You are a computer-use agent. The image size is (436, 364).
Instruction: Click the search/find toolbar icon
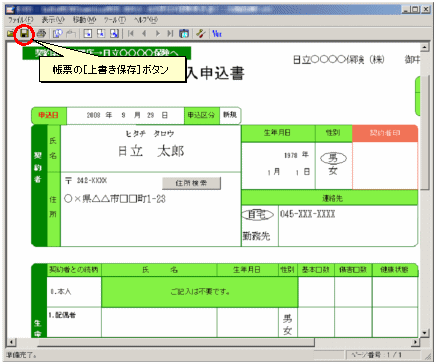(58, 34)
